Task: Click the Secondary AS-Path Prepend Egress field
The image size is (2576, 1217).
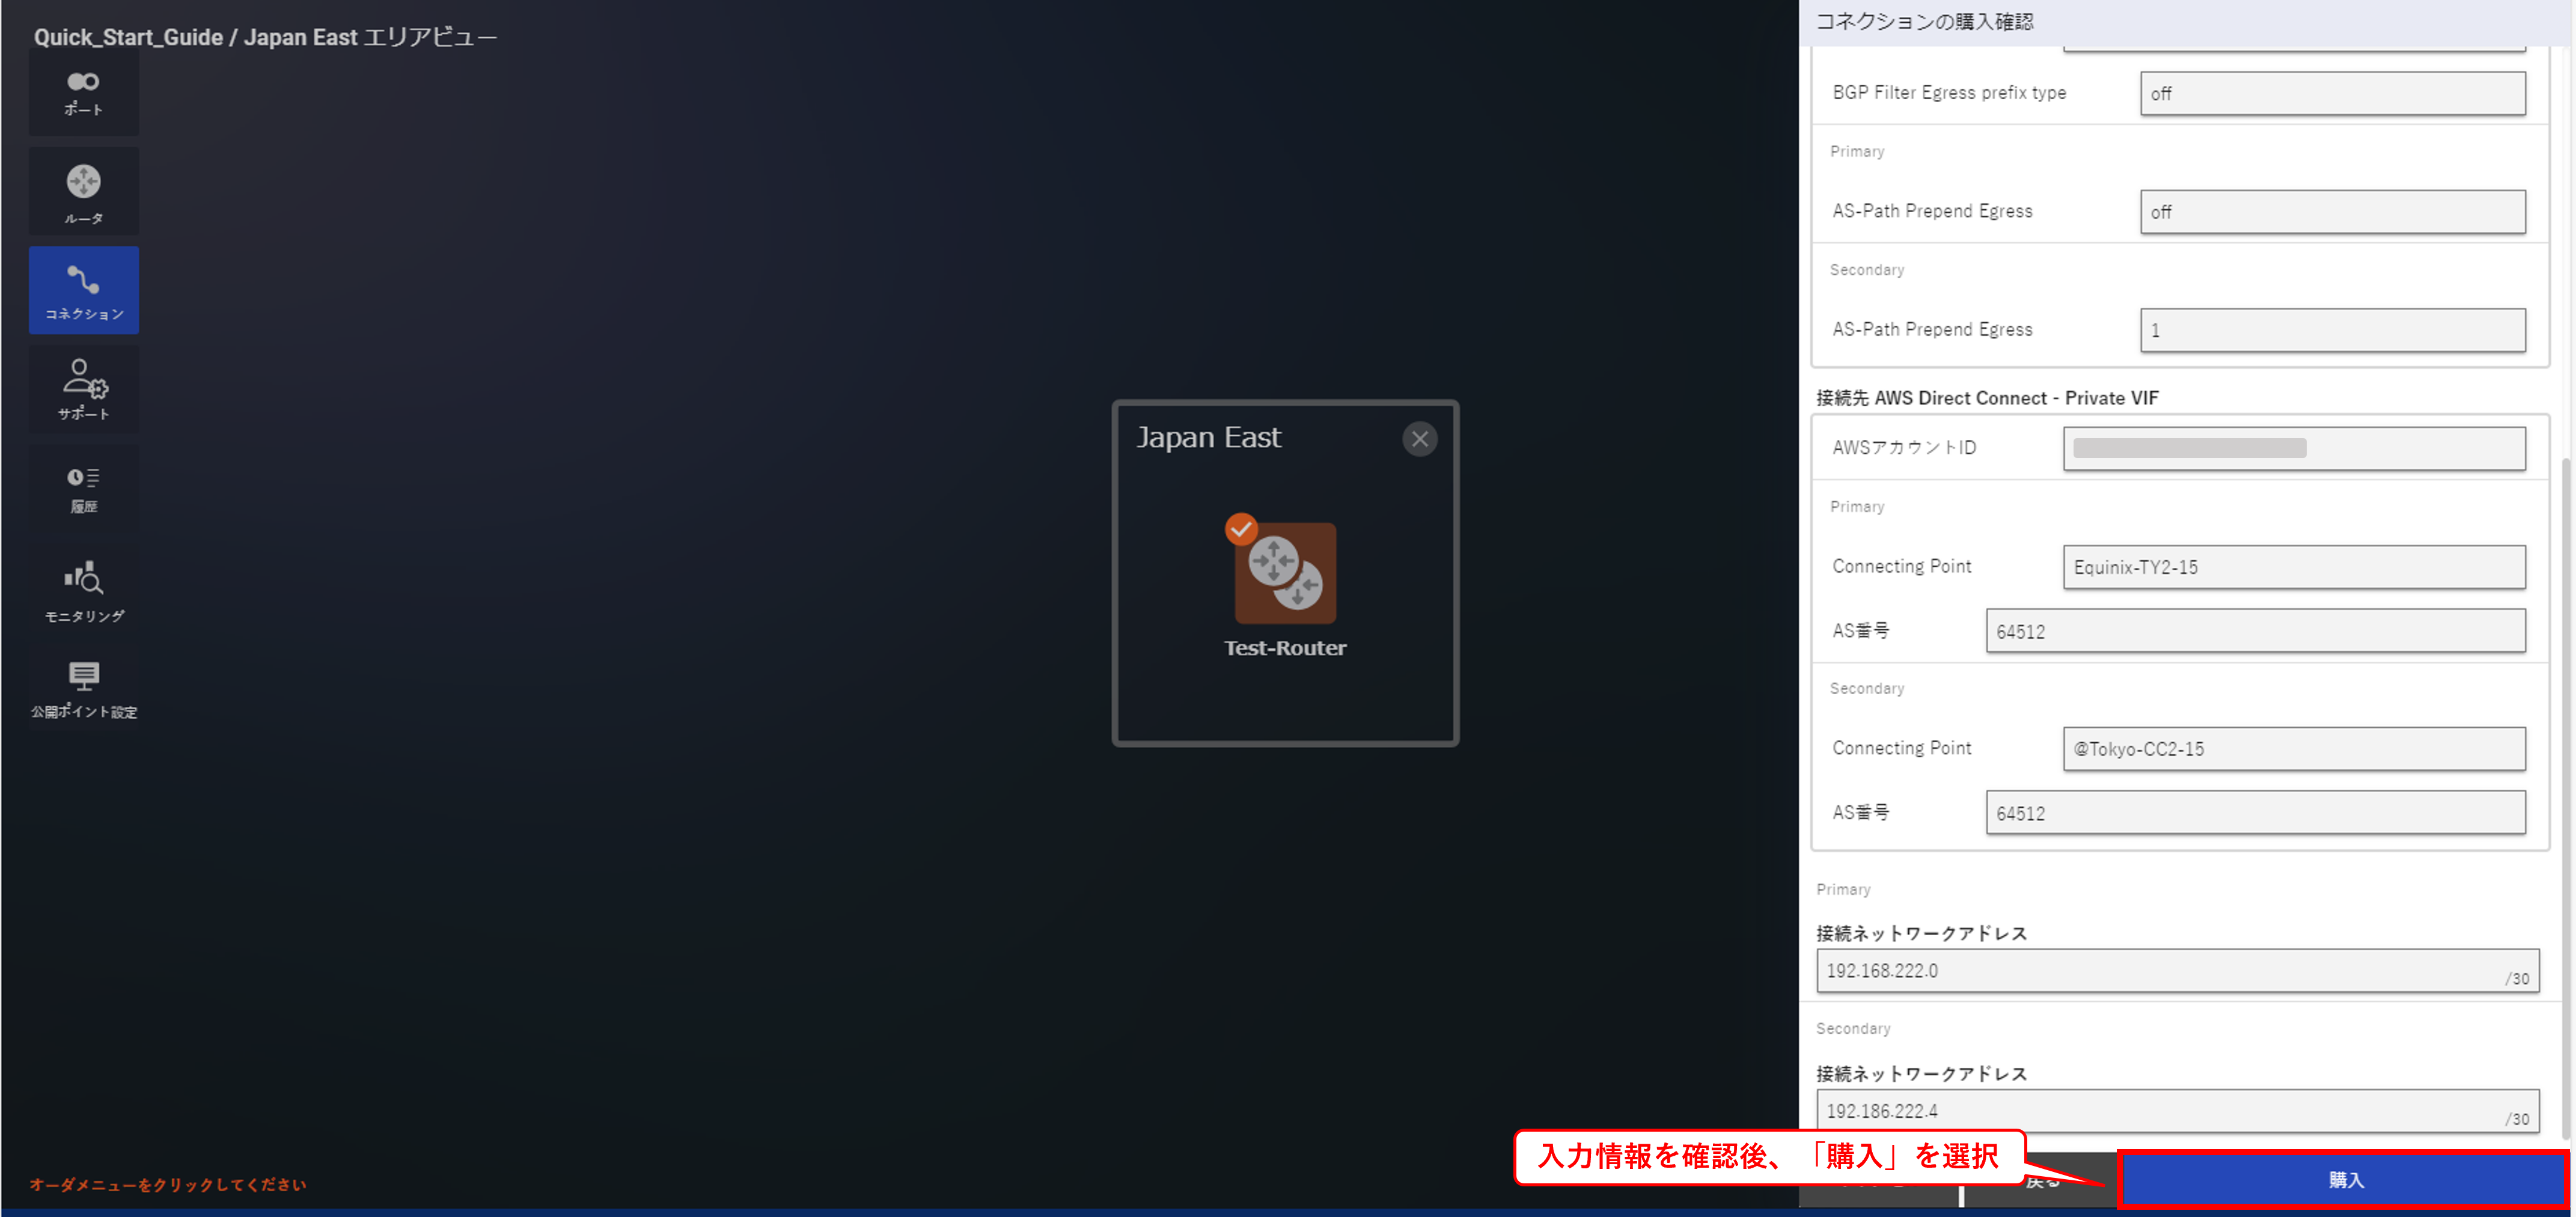Action: coord(2331,330)
